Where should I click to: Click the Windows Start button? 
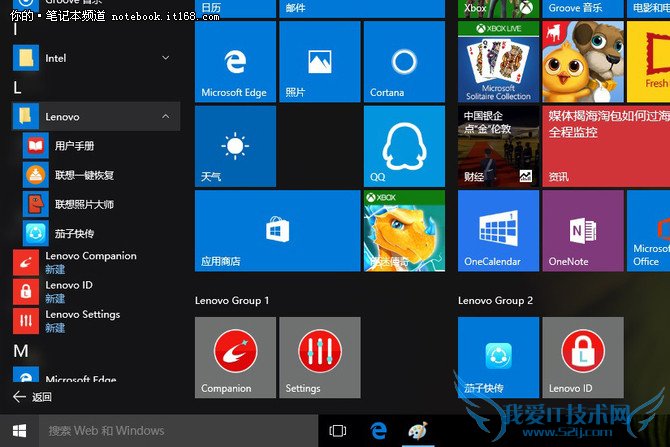point(19,431)
